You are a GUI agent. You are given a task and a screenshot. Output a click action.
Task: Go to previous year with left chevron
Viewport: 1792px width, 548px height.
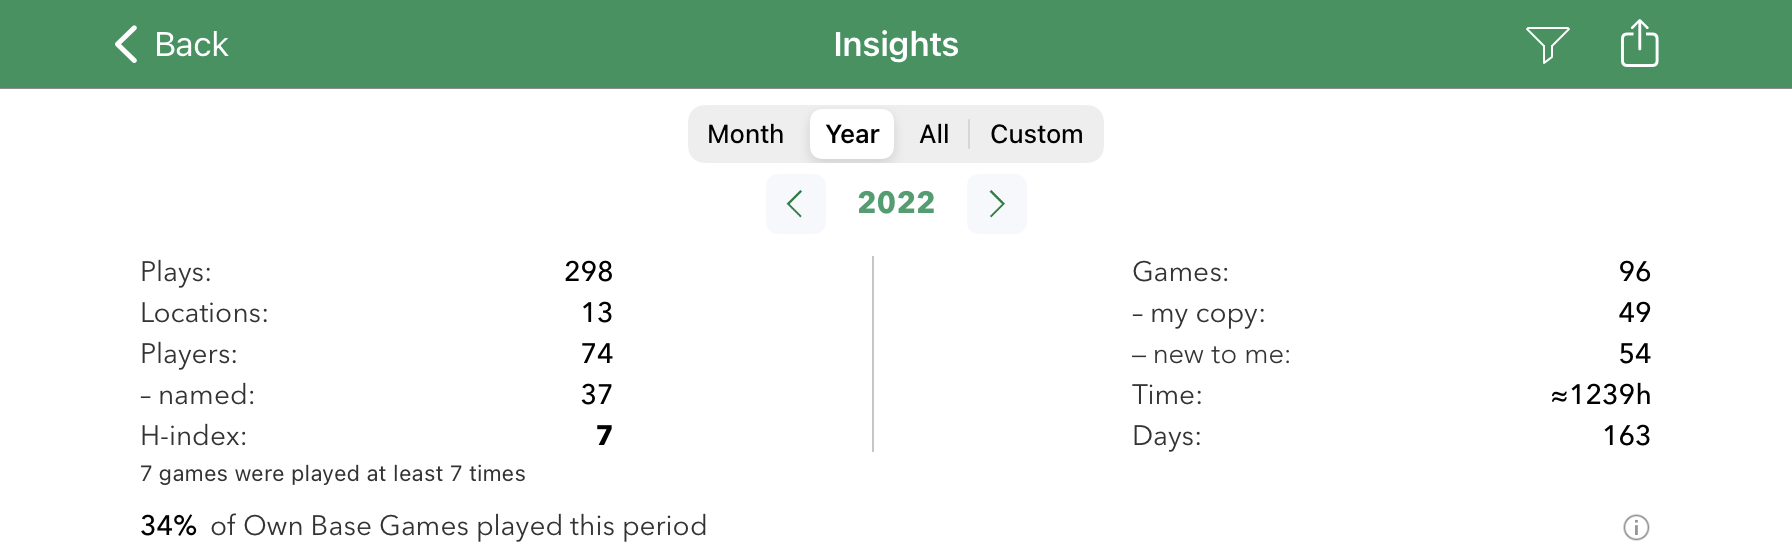(796, 204)
